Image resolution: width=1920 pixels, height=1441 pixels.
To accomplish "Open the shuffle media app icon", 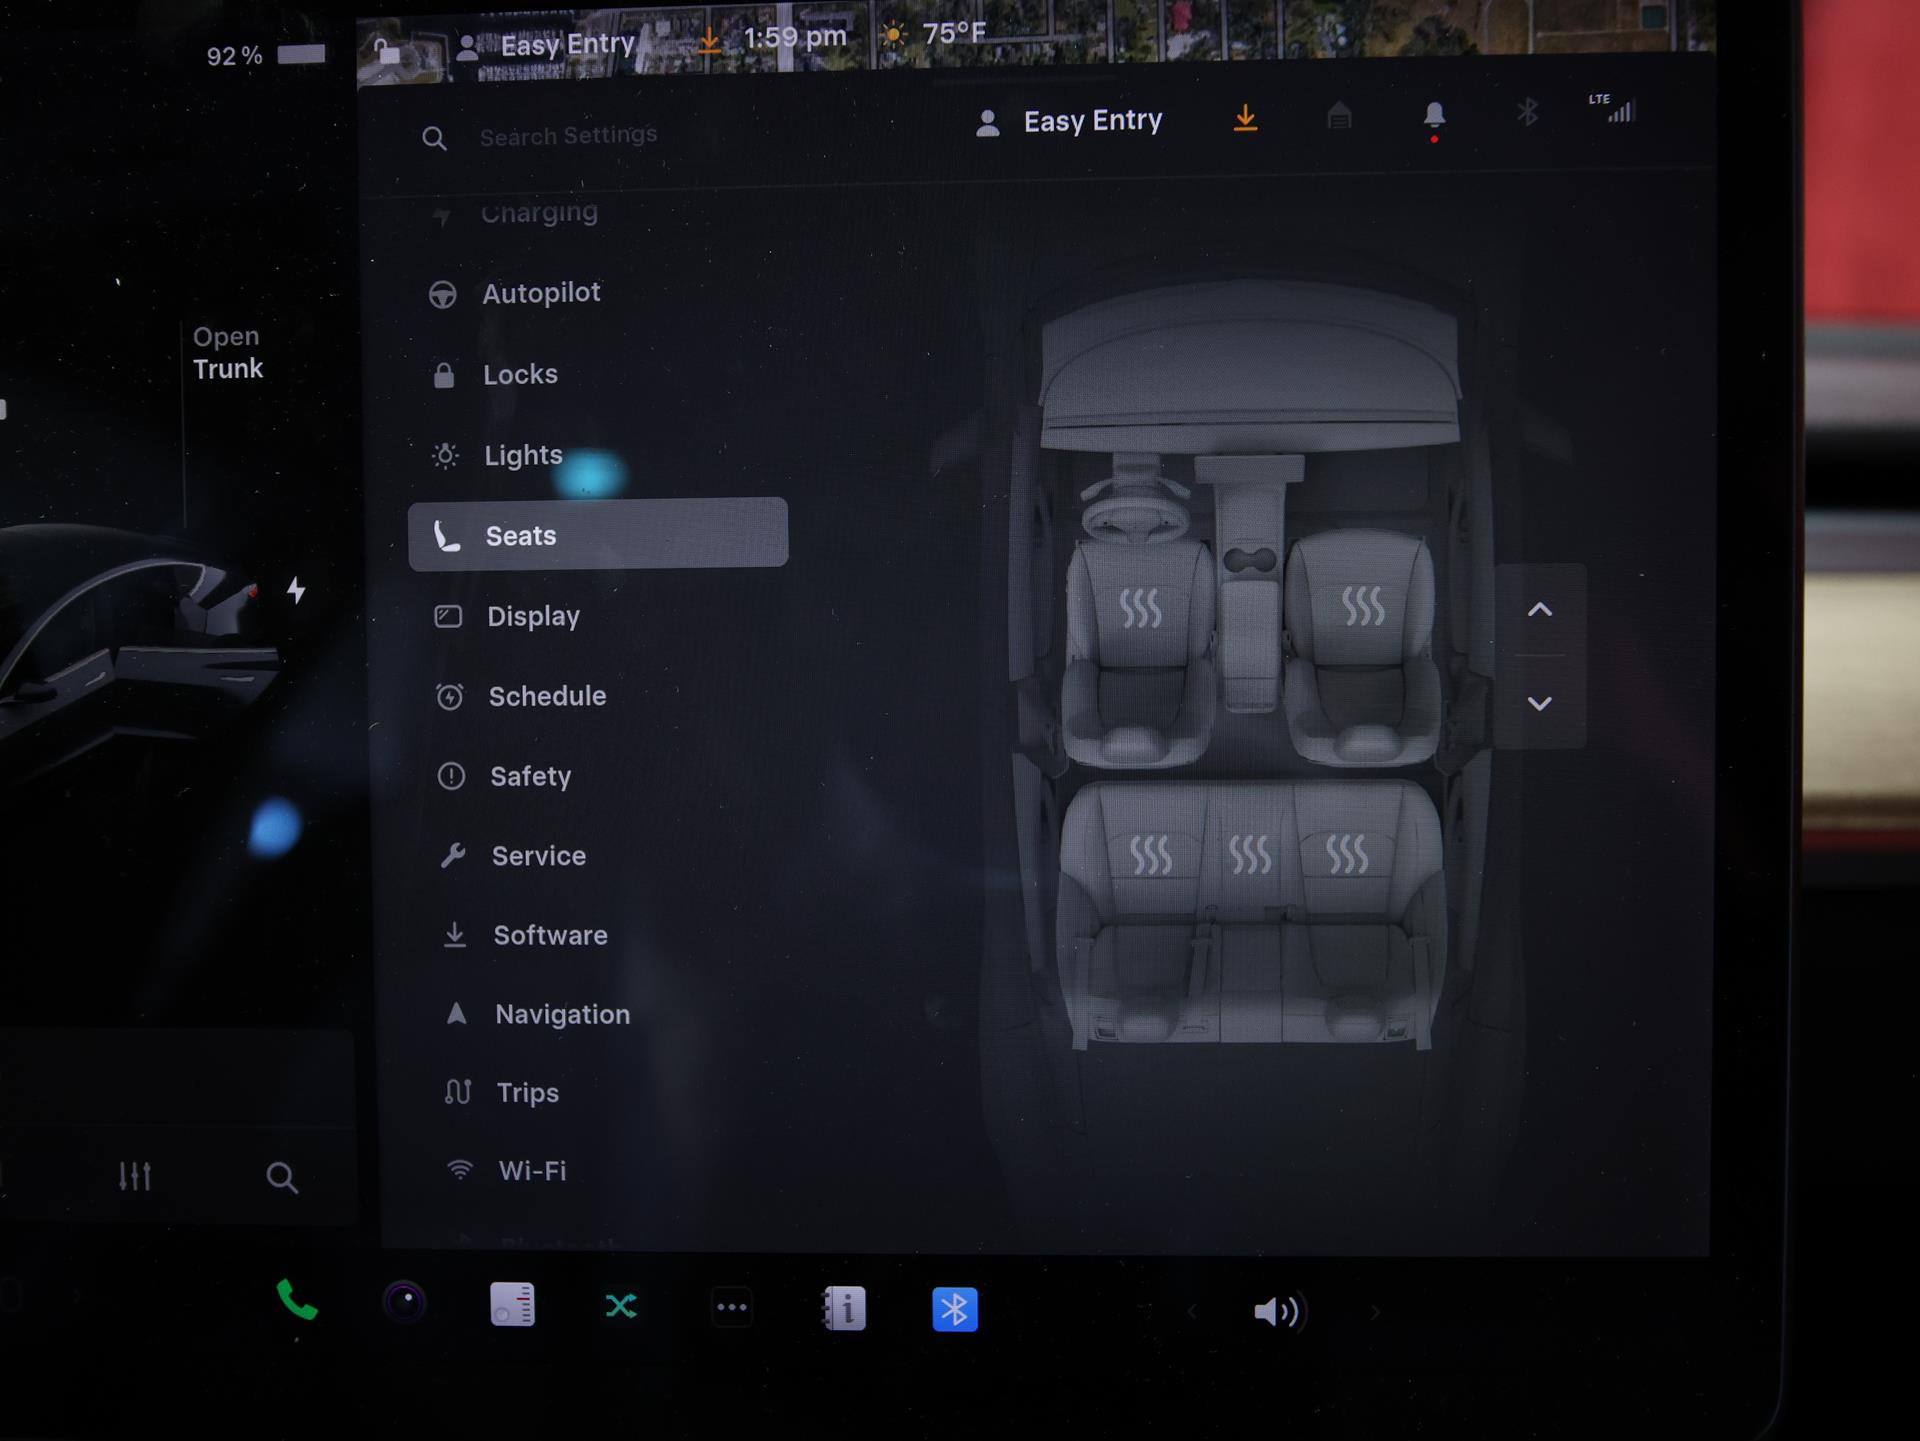I will (621, 1306).
